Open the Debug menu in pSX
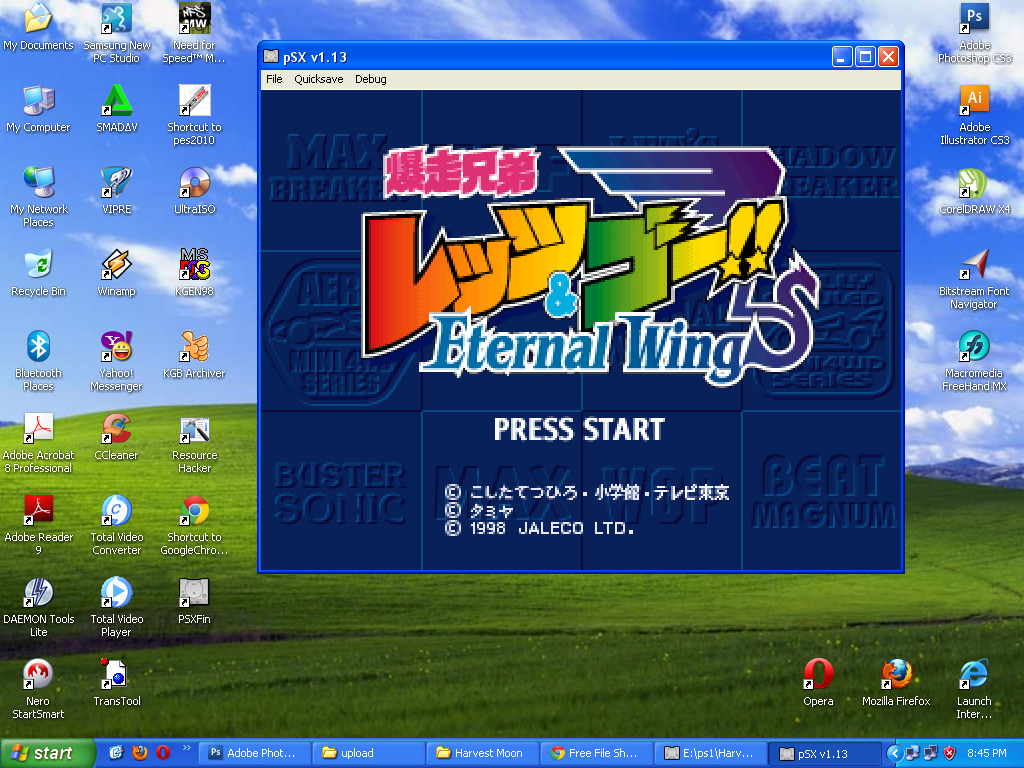Image resolution: width=1024 pixels, height=768 pixels. [x=370, y=79]
